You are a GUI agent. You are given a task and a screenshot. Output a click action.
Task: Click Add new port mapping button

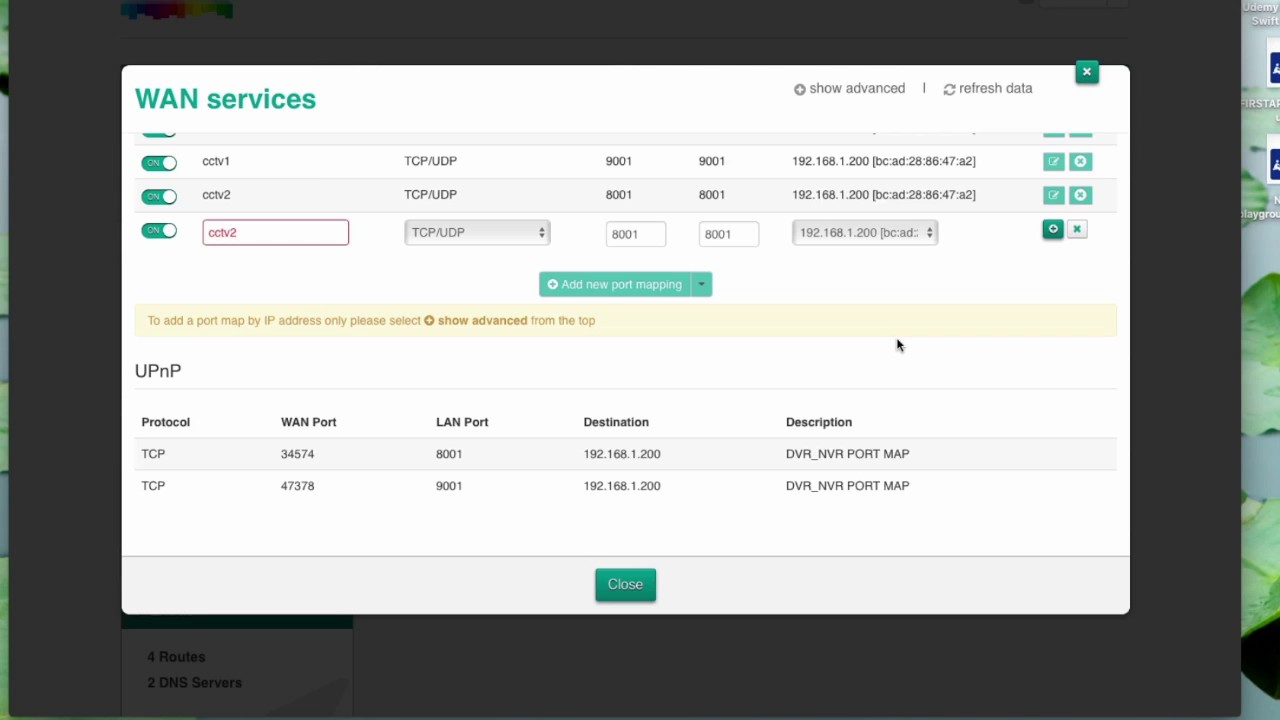615,284
